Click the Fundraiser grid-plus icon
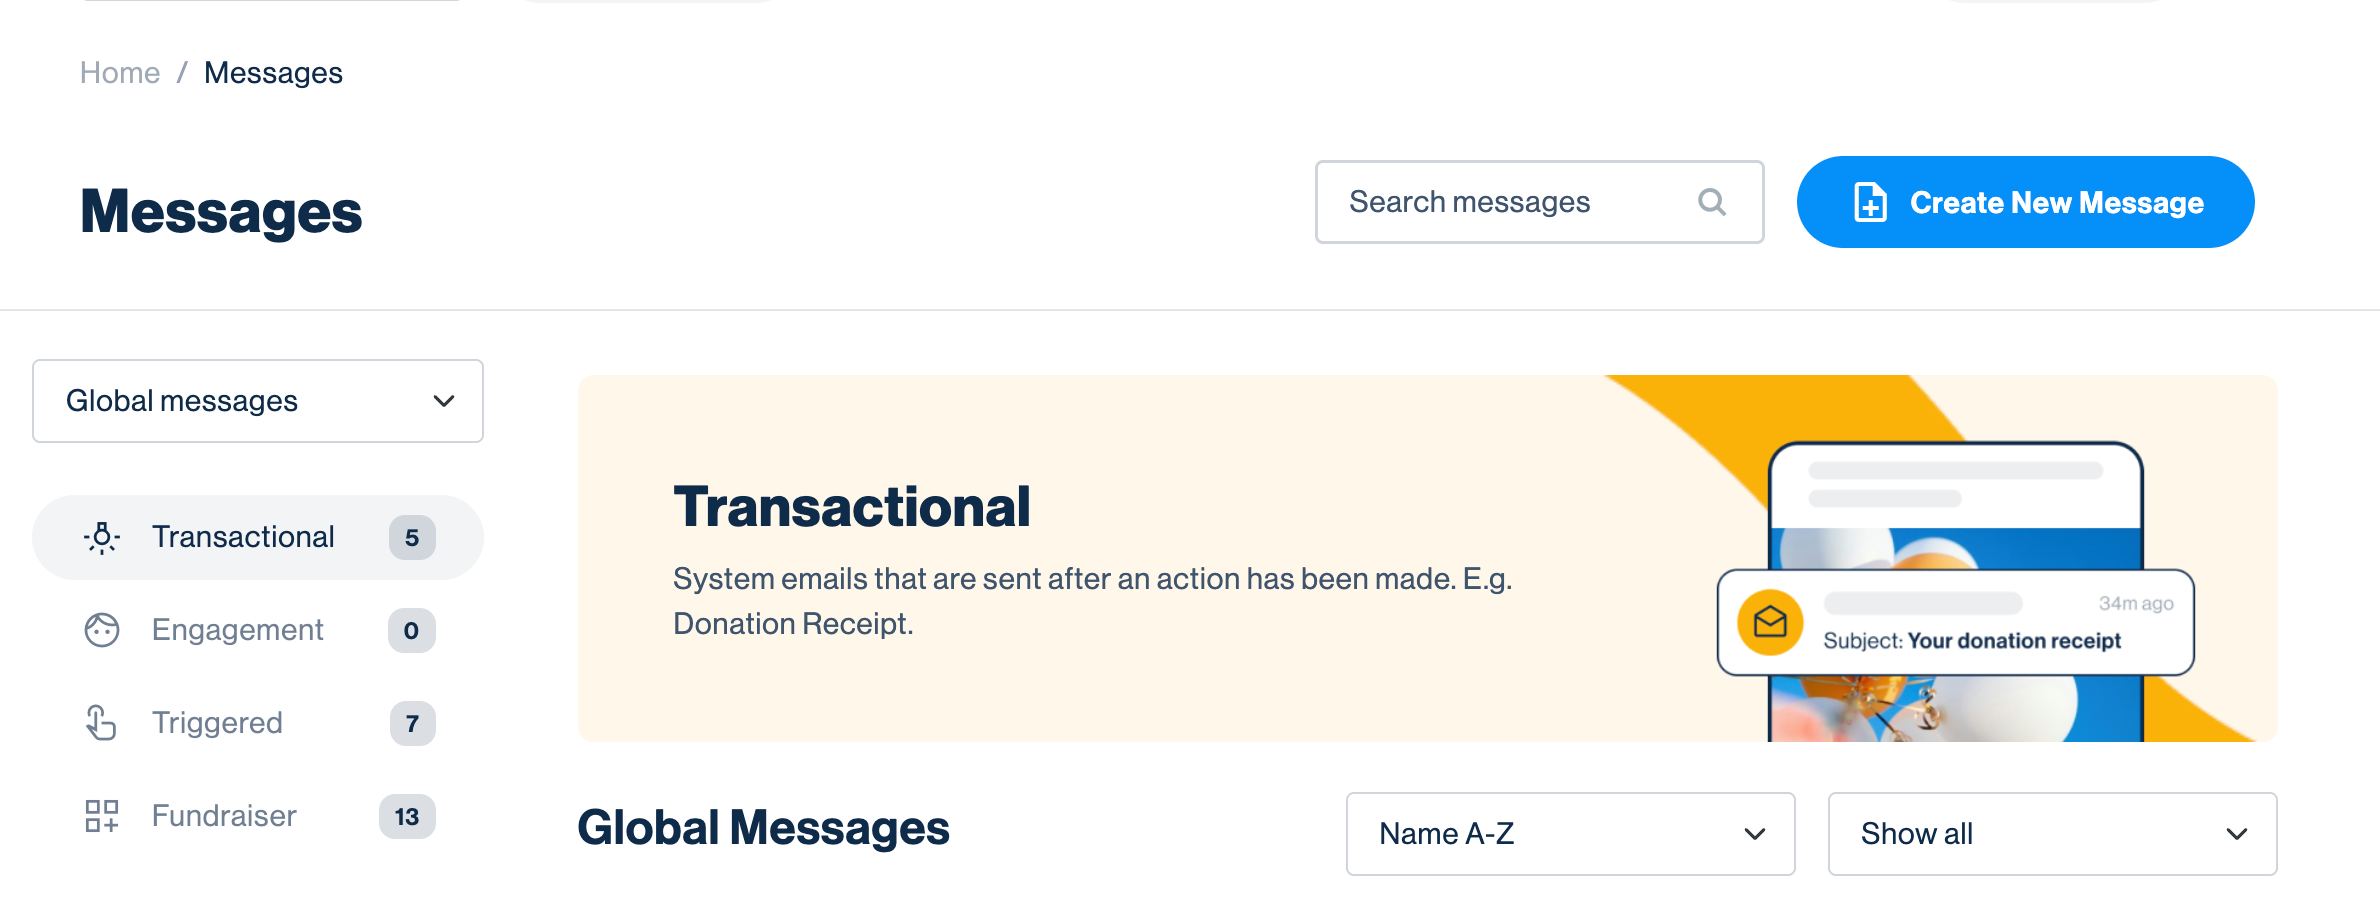 tap(102, 816)
